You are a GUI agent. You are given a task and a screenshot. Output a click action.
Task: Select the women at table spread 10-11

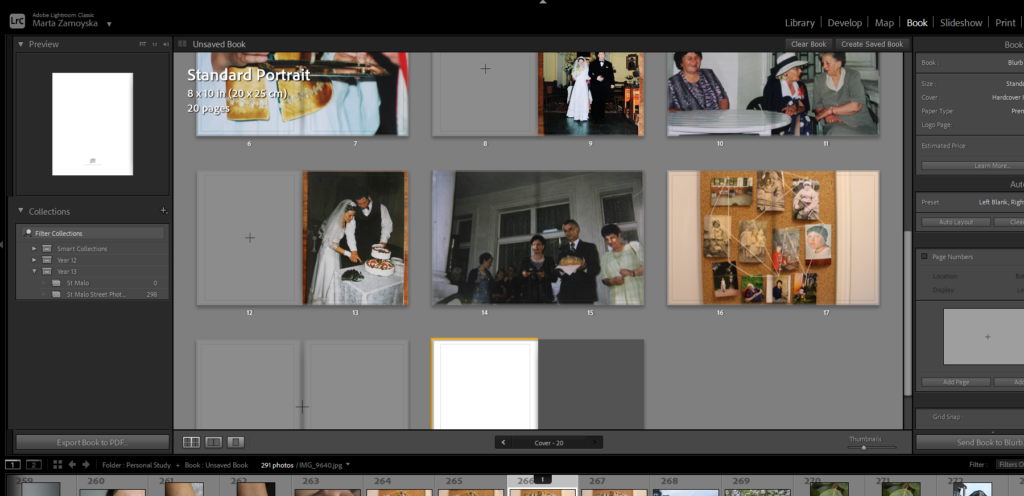coord(773,94)
